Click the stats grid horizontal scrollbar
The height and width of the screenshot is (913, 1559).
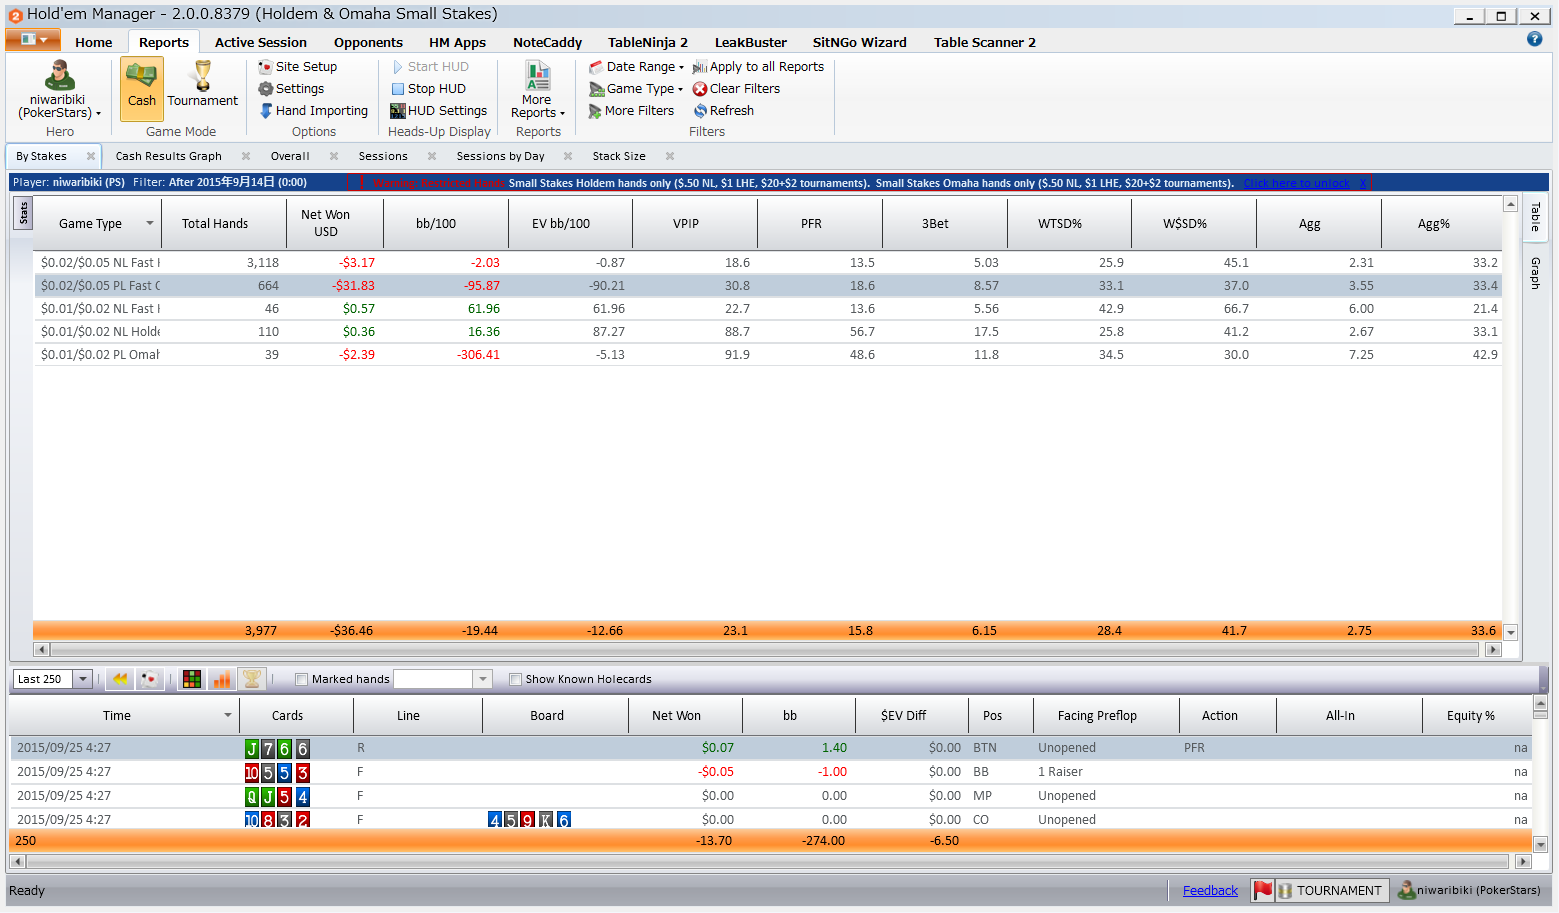click(765, 650)
